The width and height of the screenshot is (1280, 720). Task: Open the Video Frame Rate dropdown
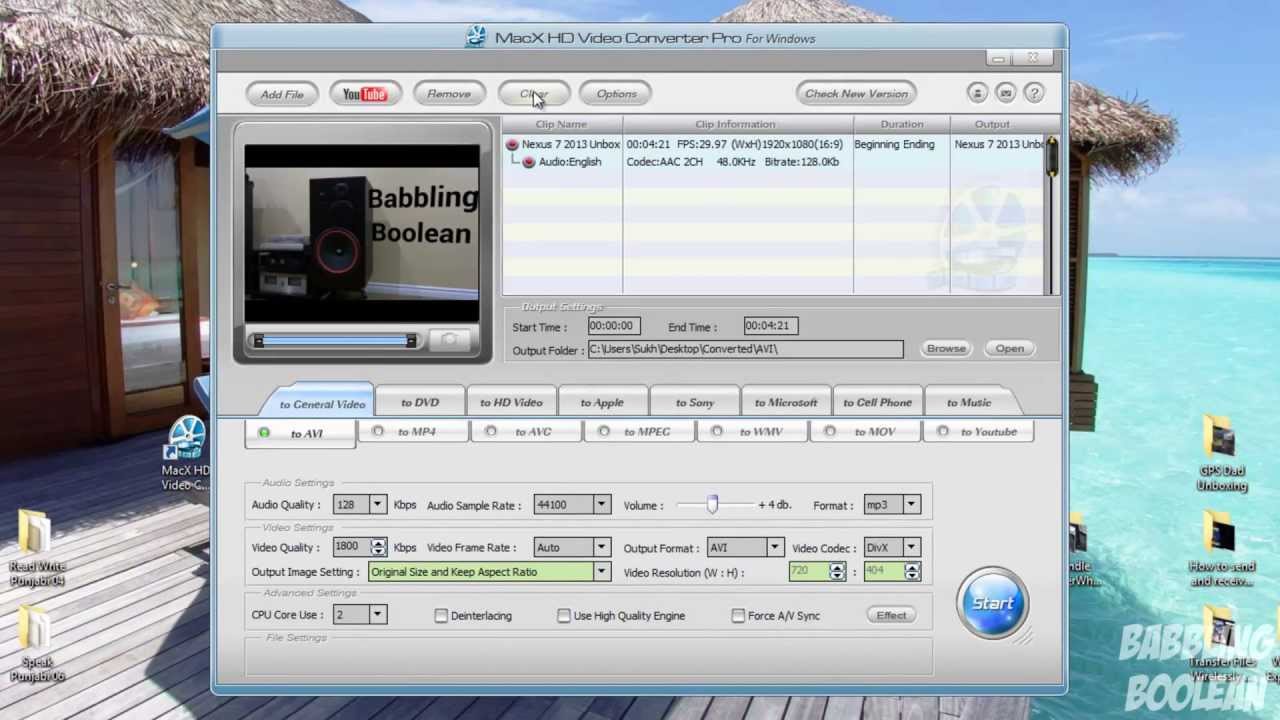[x=601, y=547]
